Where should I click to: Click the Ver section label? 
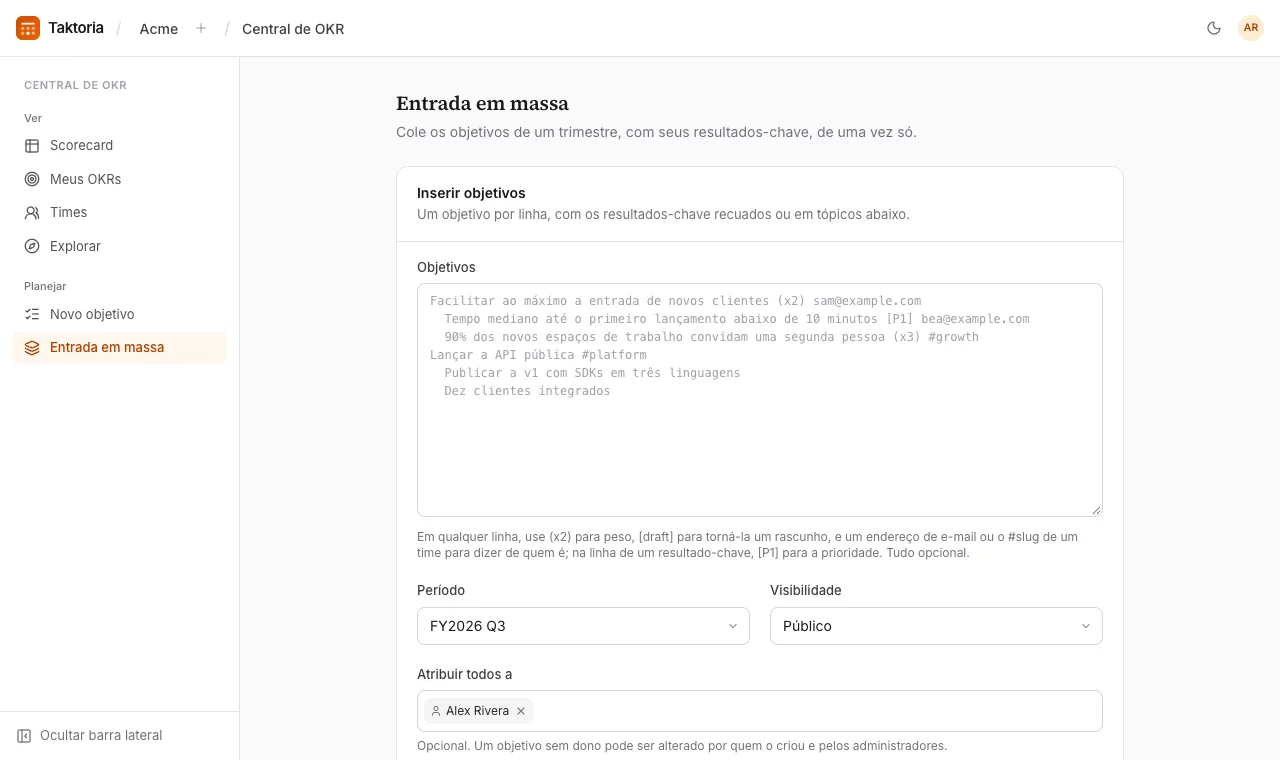[33, 119]
